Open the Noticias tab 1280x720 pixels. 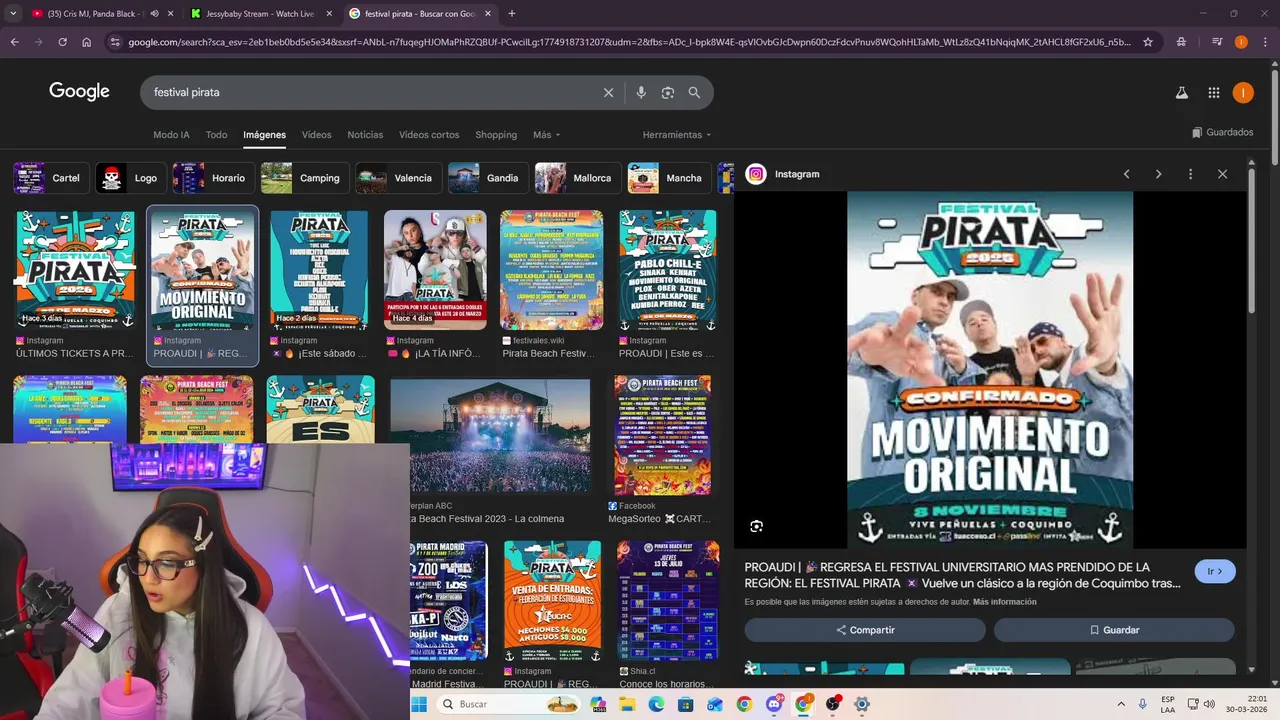click(365, 135)
